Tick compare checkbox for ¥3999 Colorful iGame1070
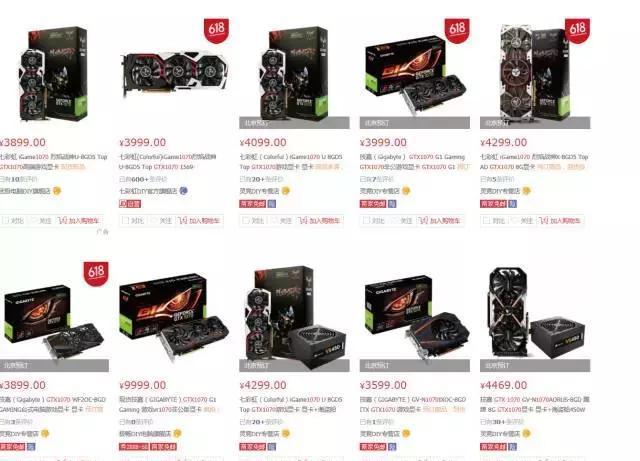The width and height of the screenshot is (640, 461). click(x=125, y=220)
